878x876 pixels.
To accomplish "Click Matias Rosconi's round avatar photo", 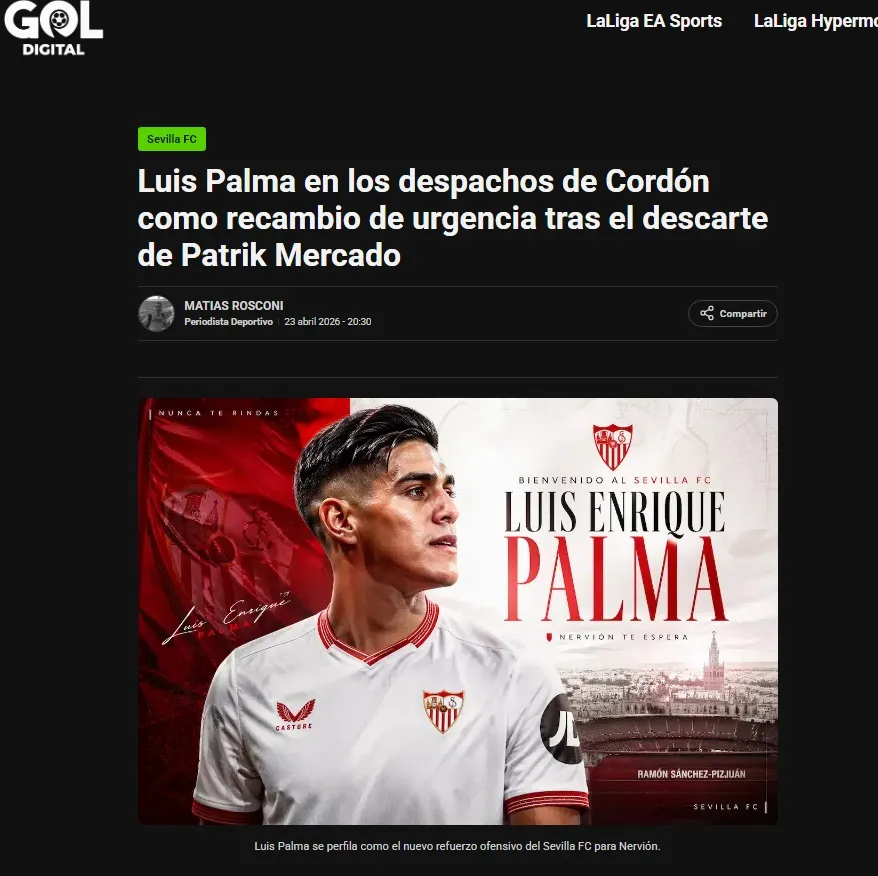I will click(156, 314).
